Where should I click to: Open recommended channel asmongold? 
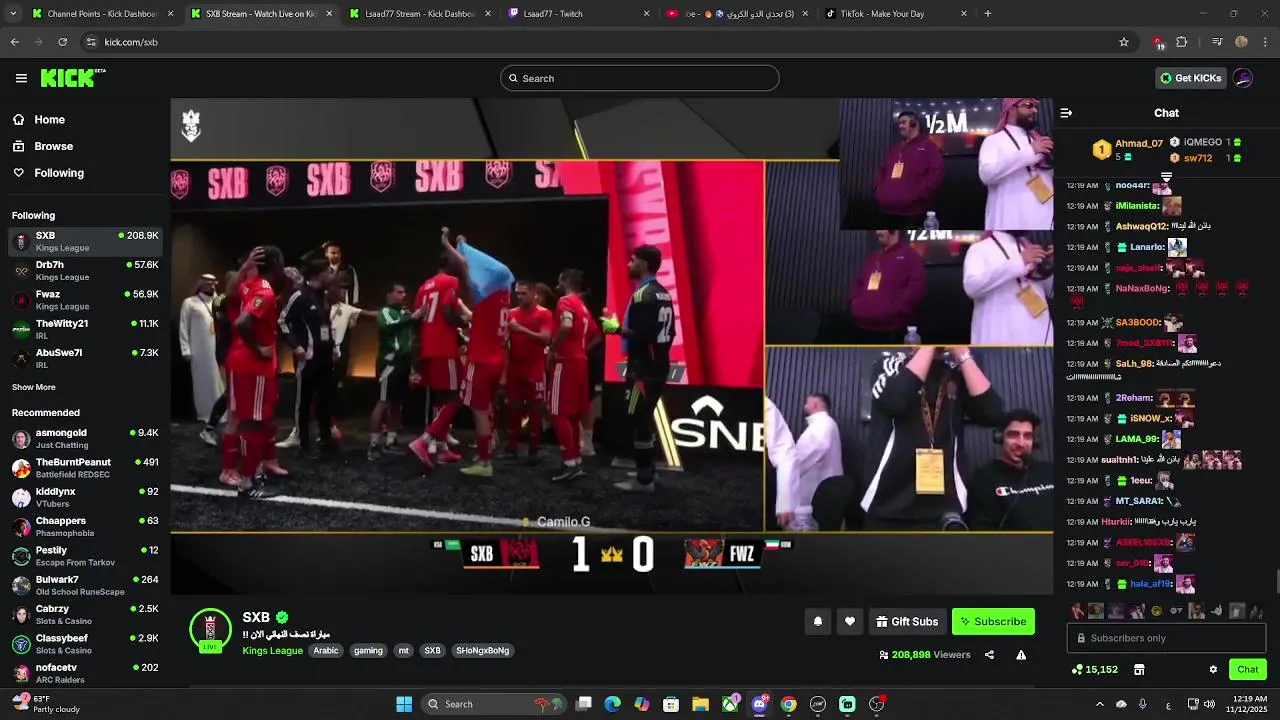85,438
